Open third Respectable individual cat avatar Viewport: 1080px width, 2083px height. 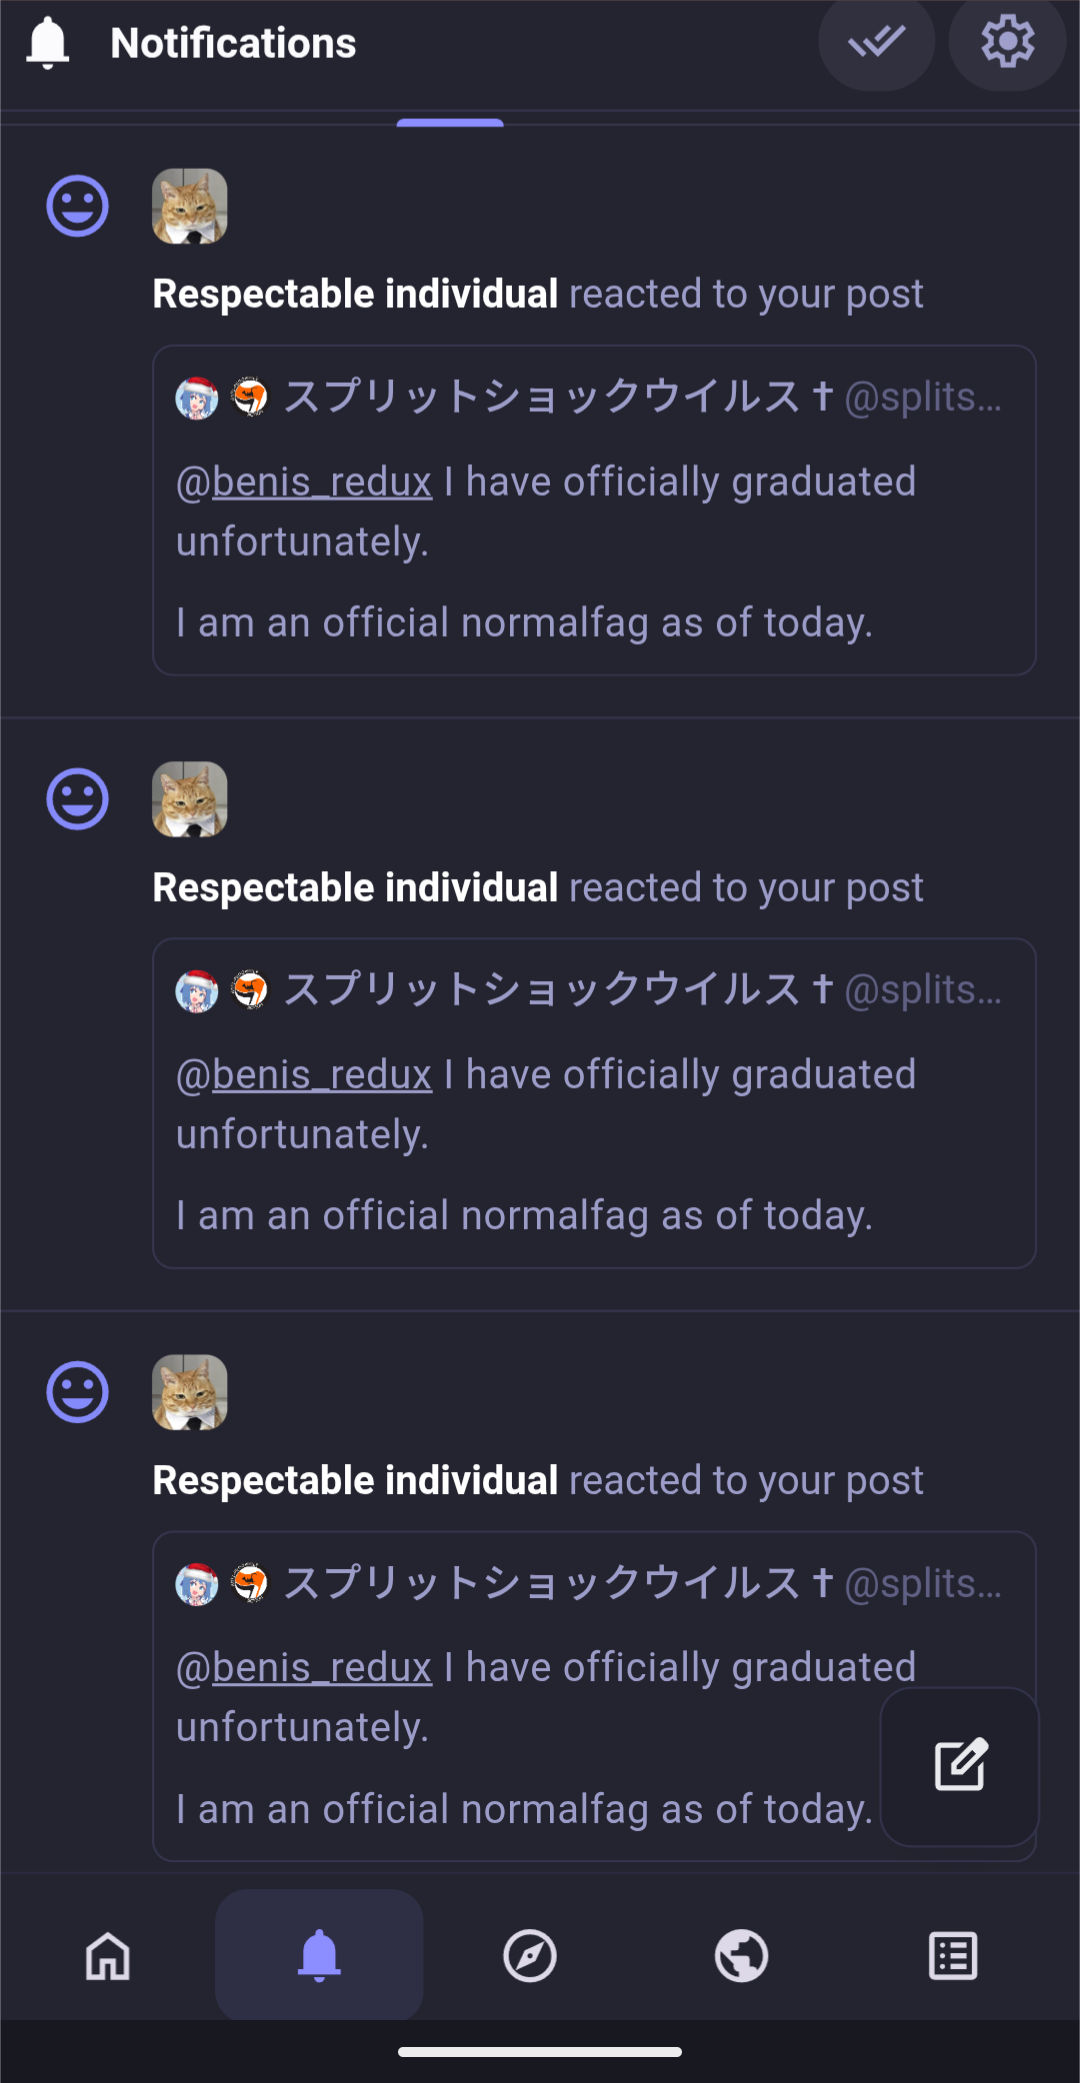click(x=190, y=1392)
